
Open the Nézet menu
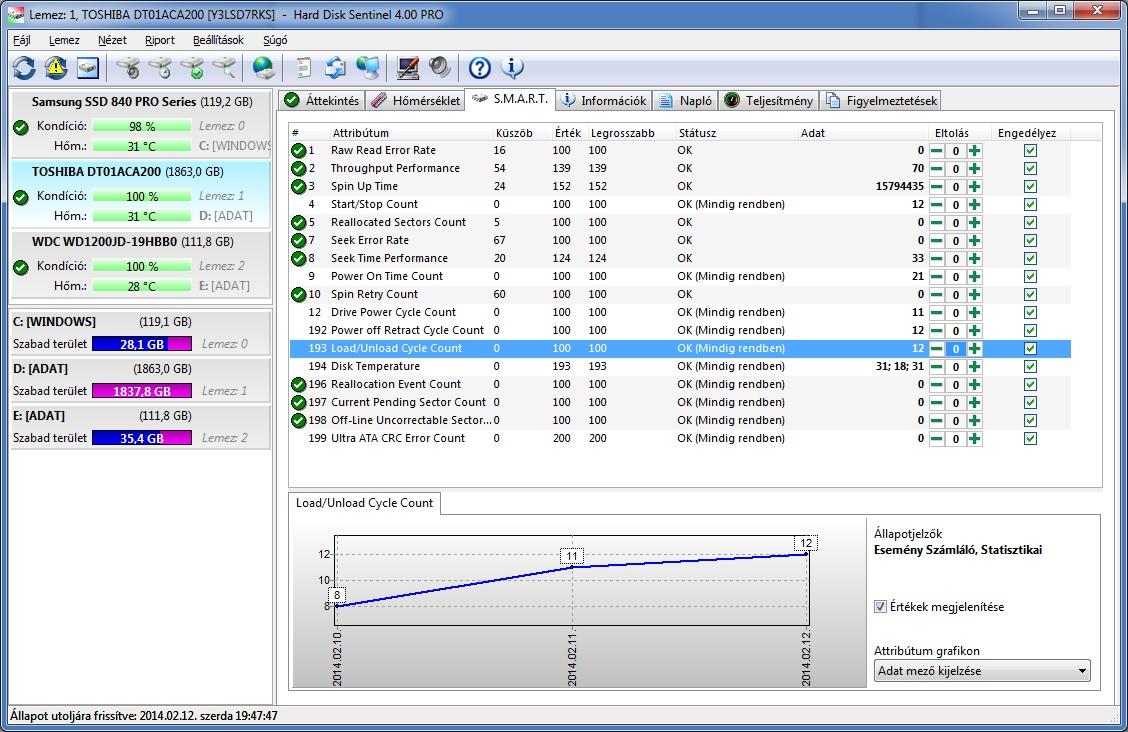[x=112, y=40]
